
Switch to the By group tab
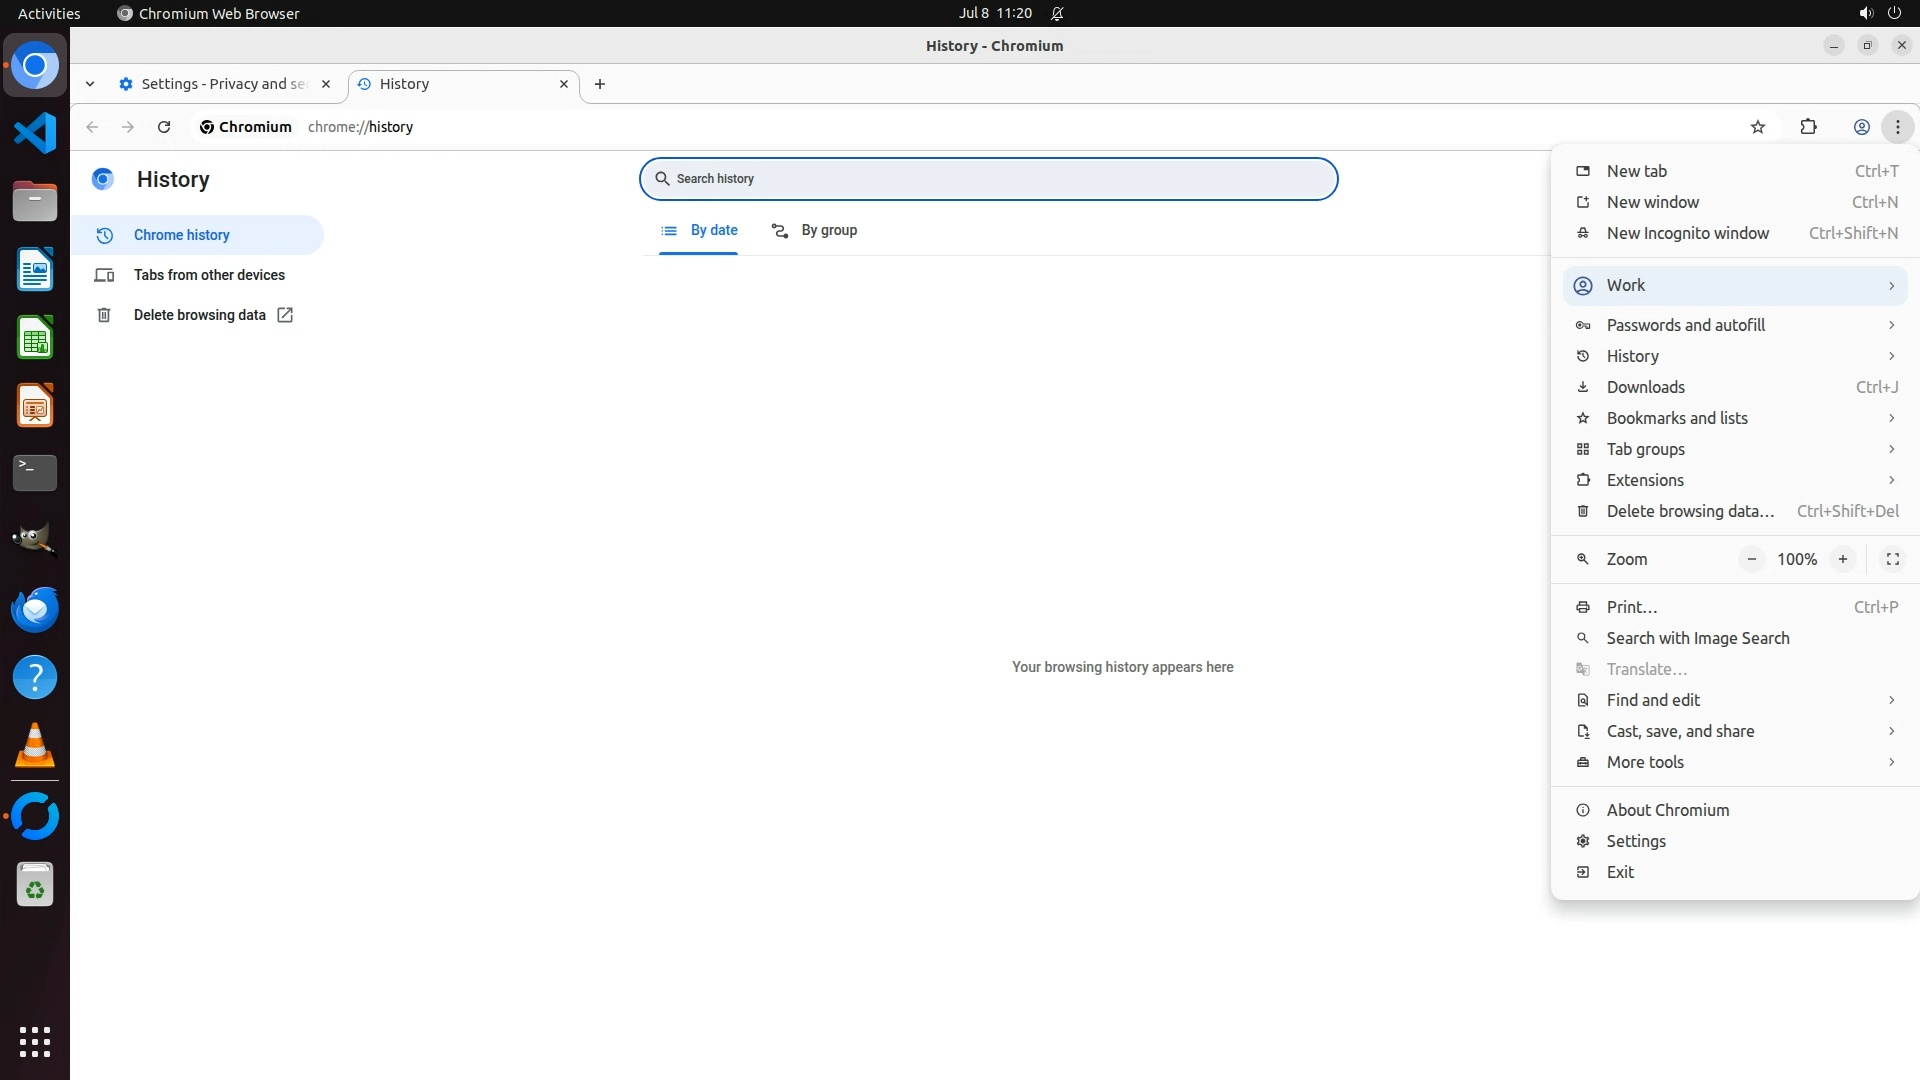click(x=815, y=231)
